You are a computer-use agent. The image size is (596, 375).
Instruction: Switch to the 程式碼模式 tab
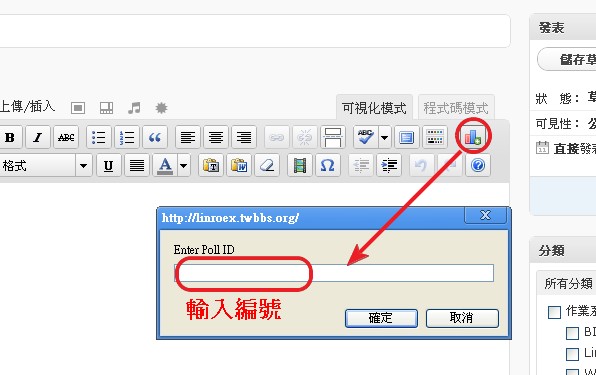(x=456, y=108)
